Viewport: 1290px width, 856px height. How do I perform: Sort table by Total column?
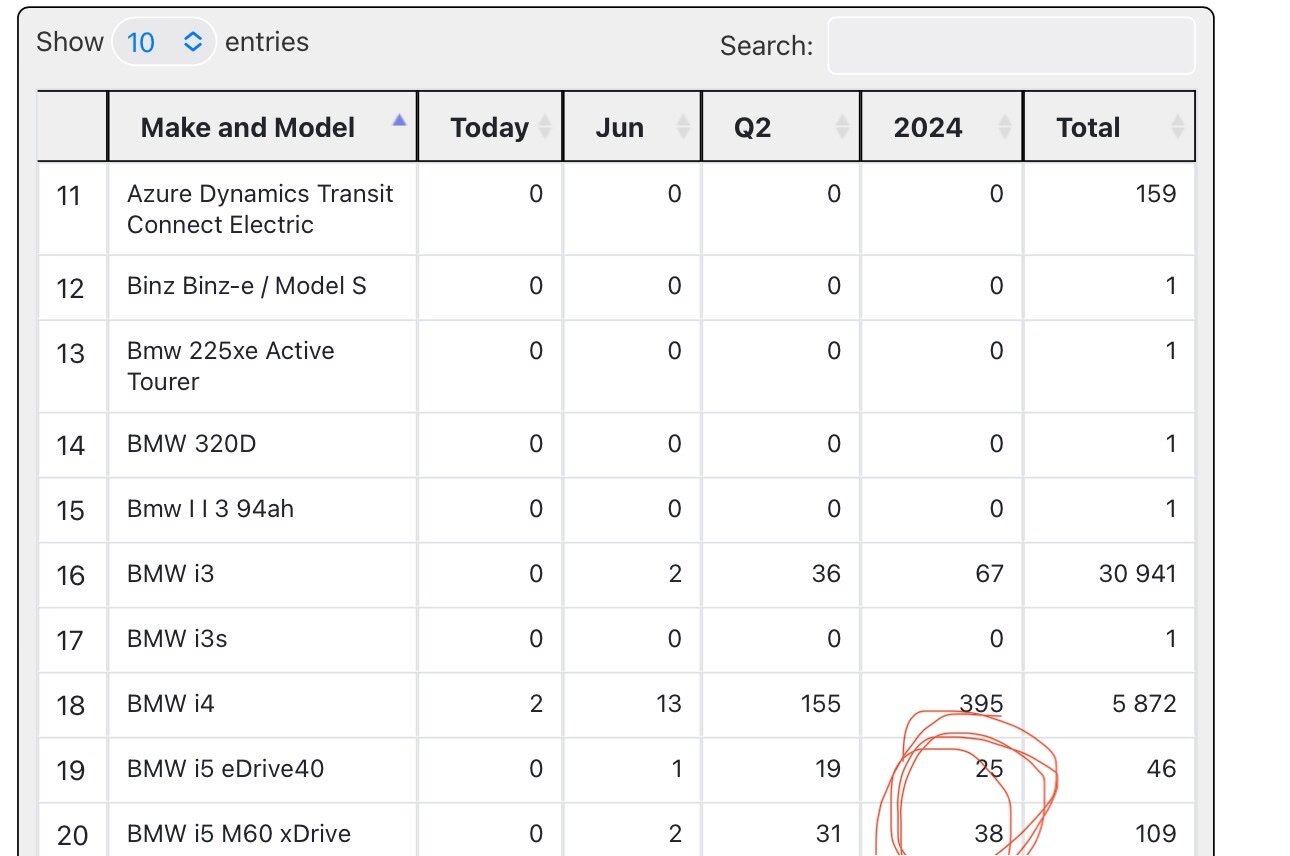(x=1109, y=127)
